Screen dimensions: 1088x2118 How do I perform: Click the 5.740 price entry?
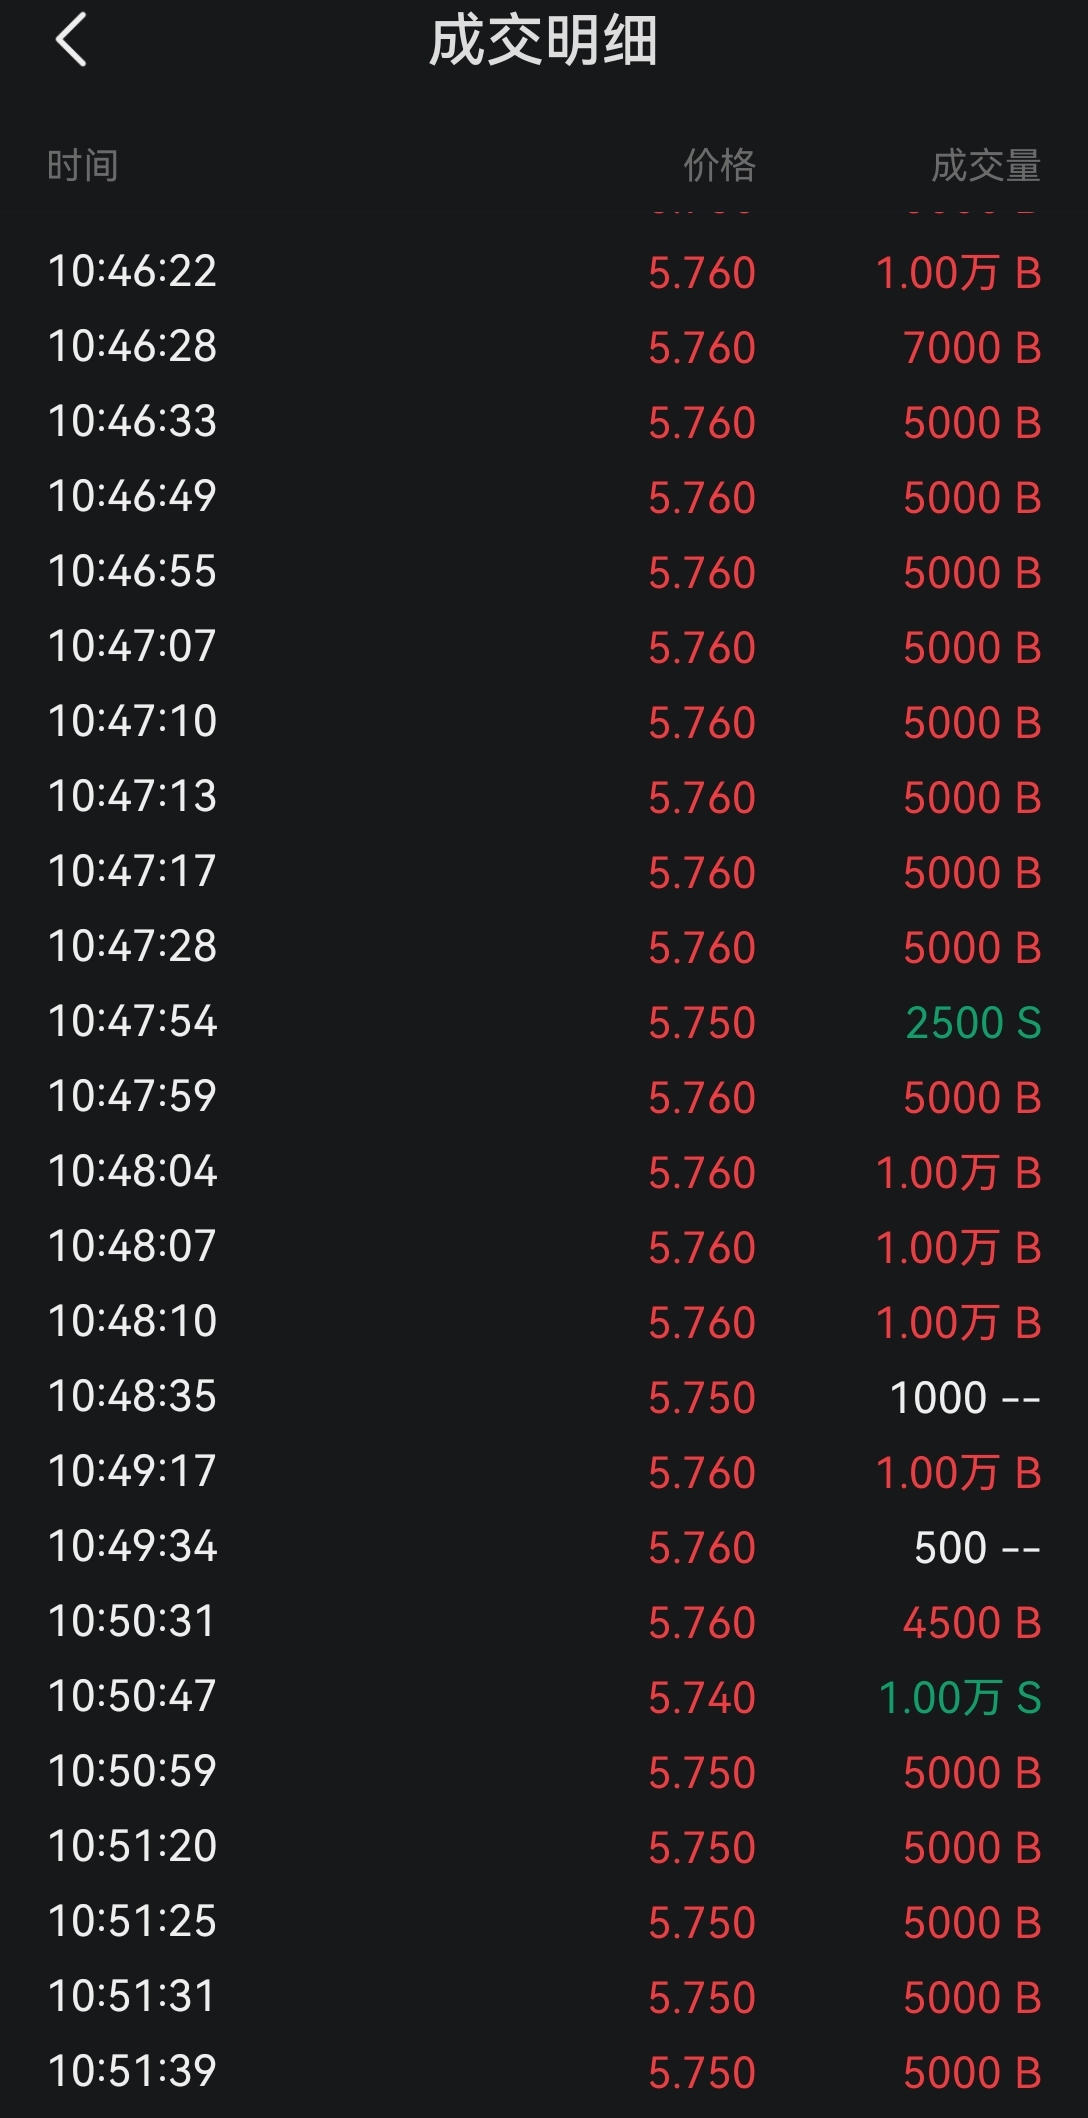coord(701,1698)
